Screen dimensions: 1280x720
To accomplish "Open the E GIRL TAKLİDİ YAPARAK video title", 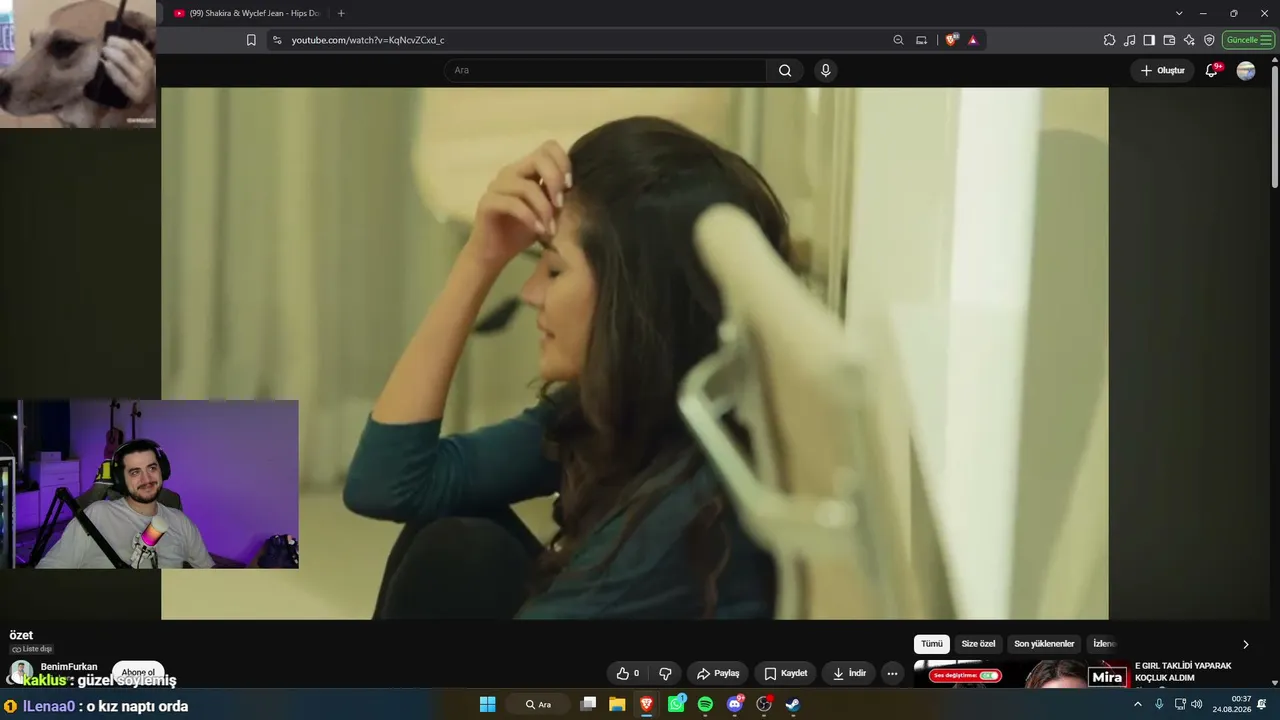I will 1183,671.
